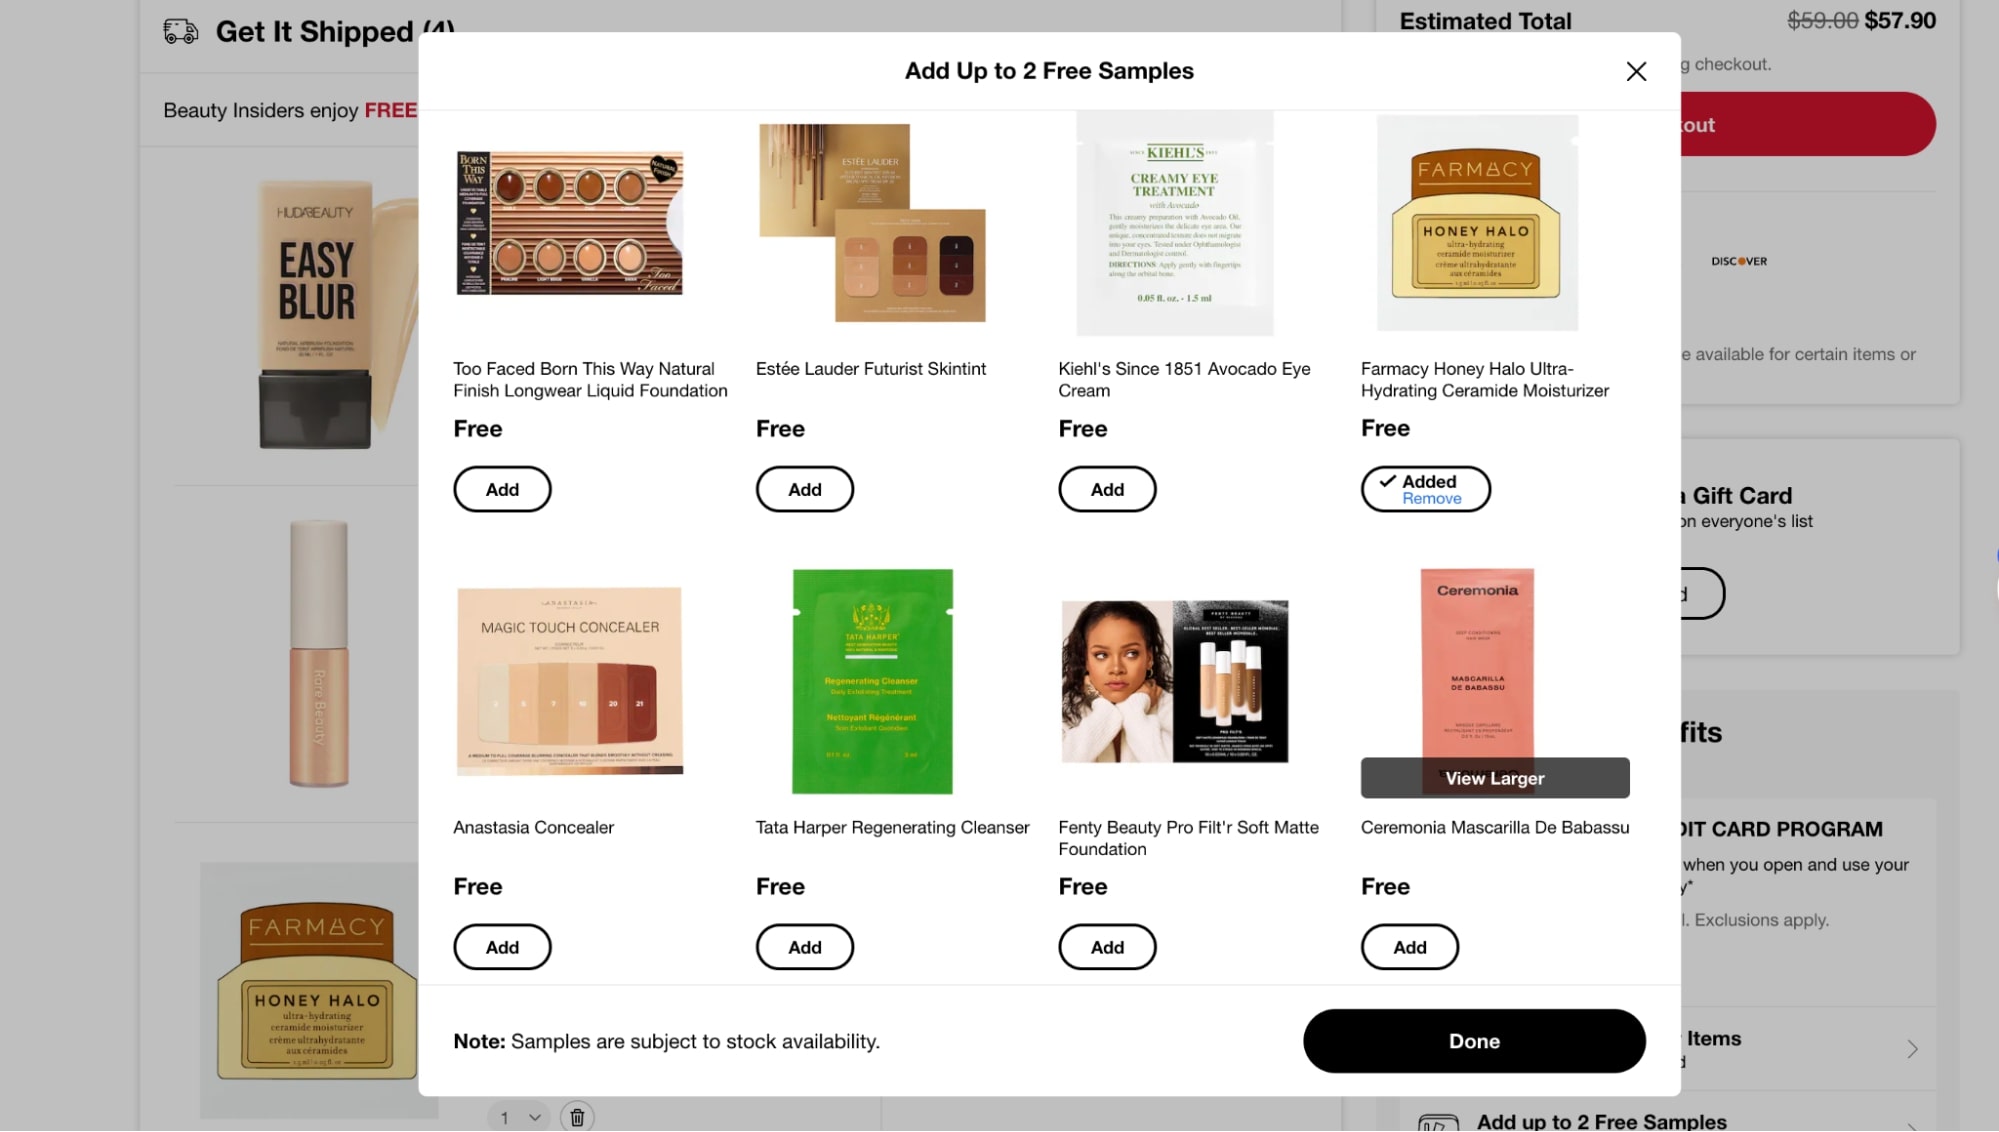Click the quantity stepper dropdown arrow
The width and height of the screenshot is (1999, 1132).
(533, 1116)
